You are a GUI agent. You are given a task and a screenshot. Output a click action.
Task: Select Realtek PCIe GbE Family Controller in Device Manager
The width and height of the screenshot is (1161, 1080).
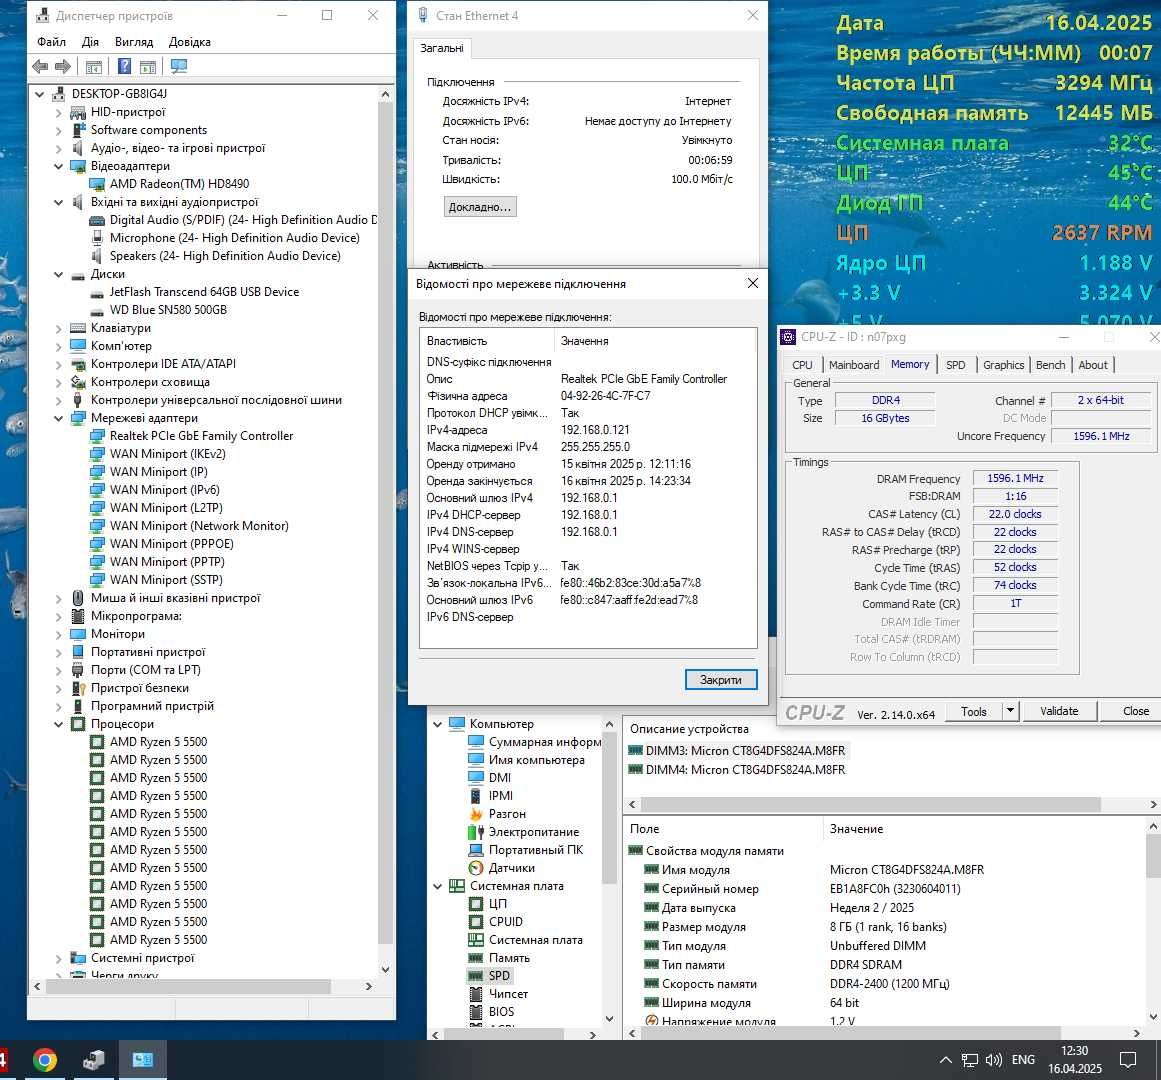pos(201,436)
